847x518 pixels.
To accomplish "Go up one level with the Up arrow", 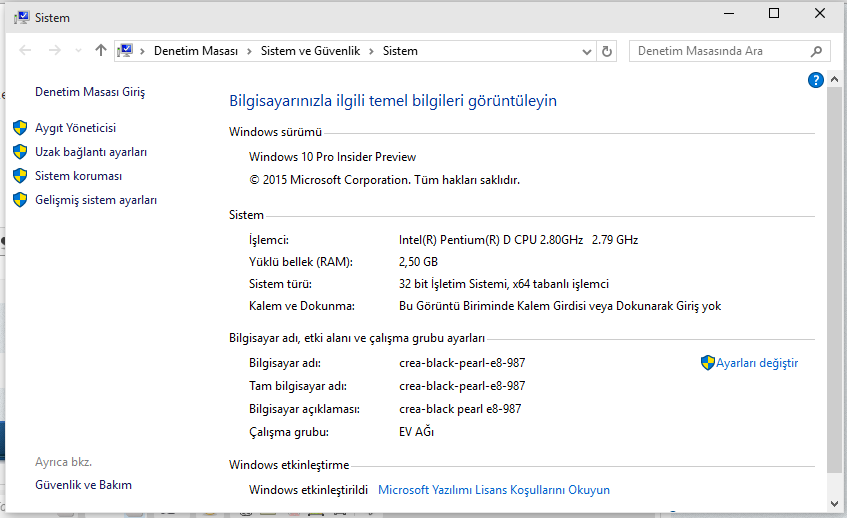I will (x=100, y=51).
